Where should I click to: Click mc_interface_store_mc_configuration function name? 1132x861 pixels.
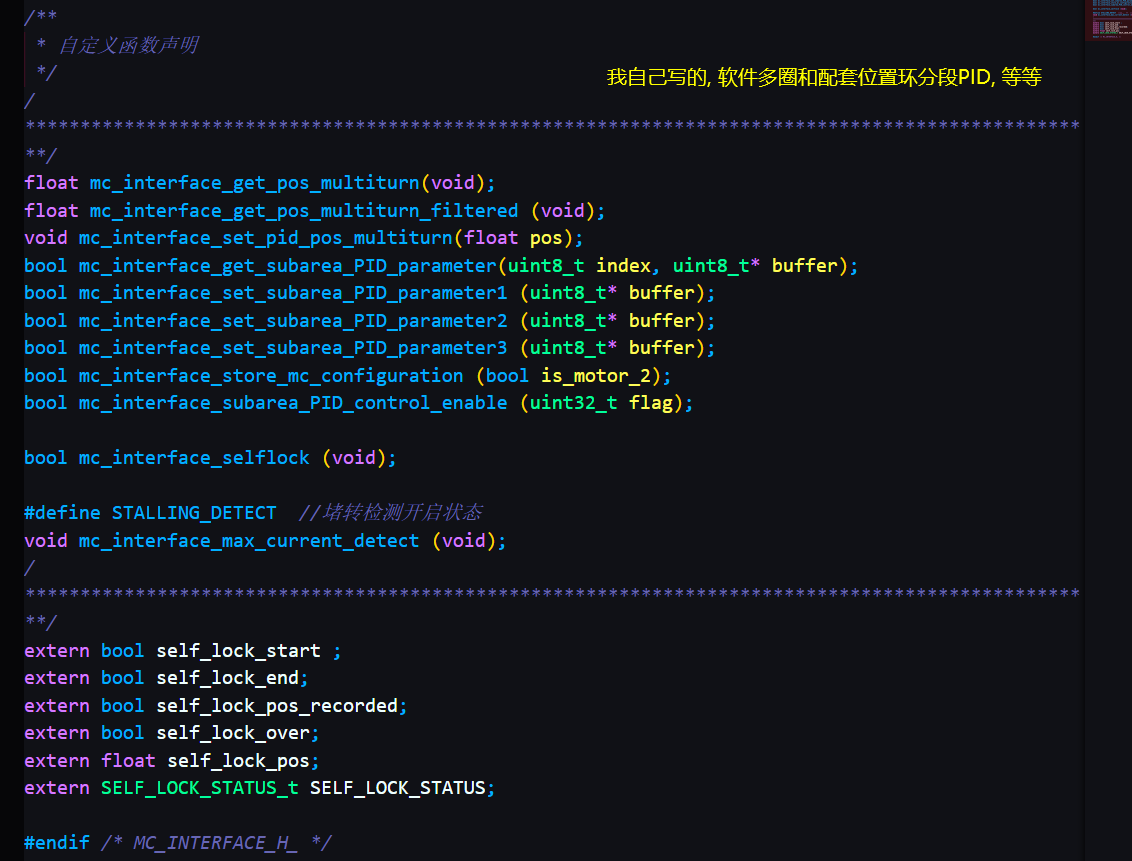(271, 376)
